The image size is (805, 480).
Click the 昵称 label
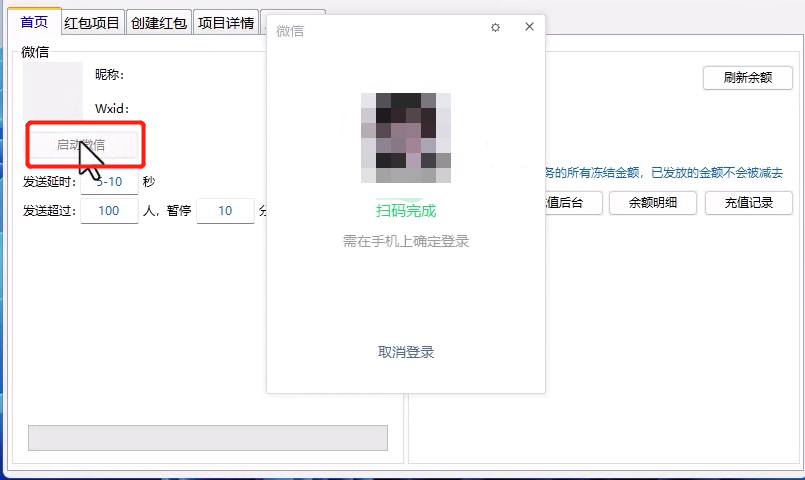109,75
